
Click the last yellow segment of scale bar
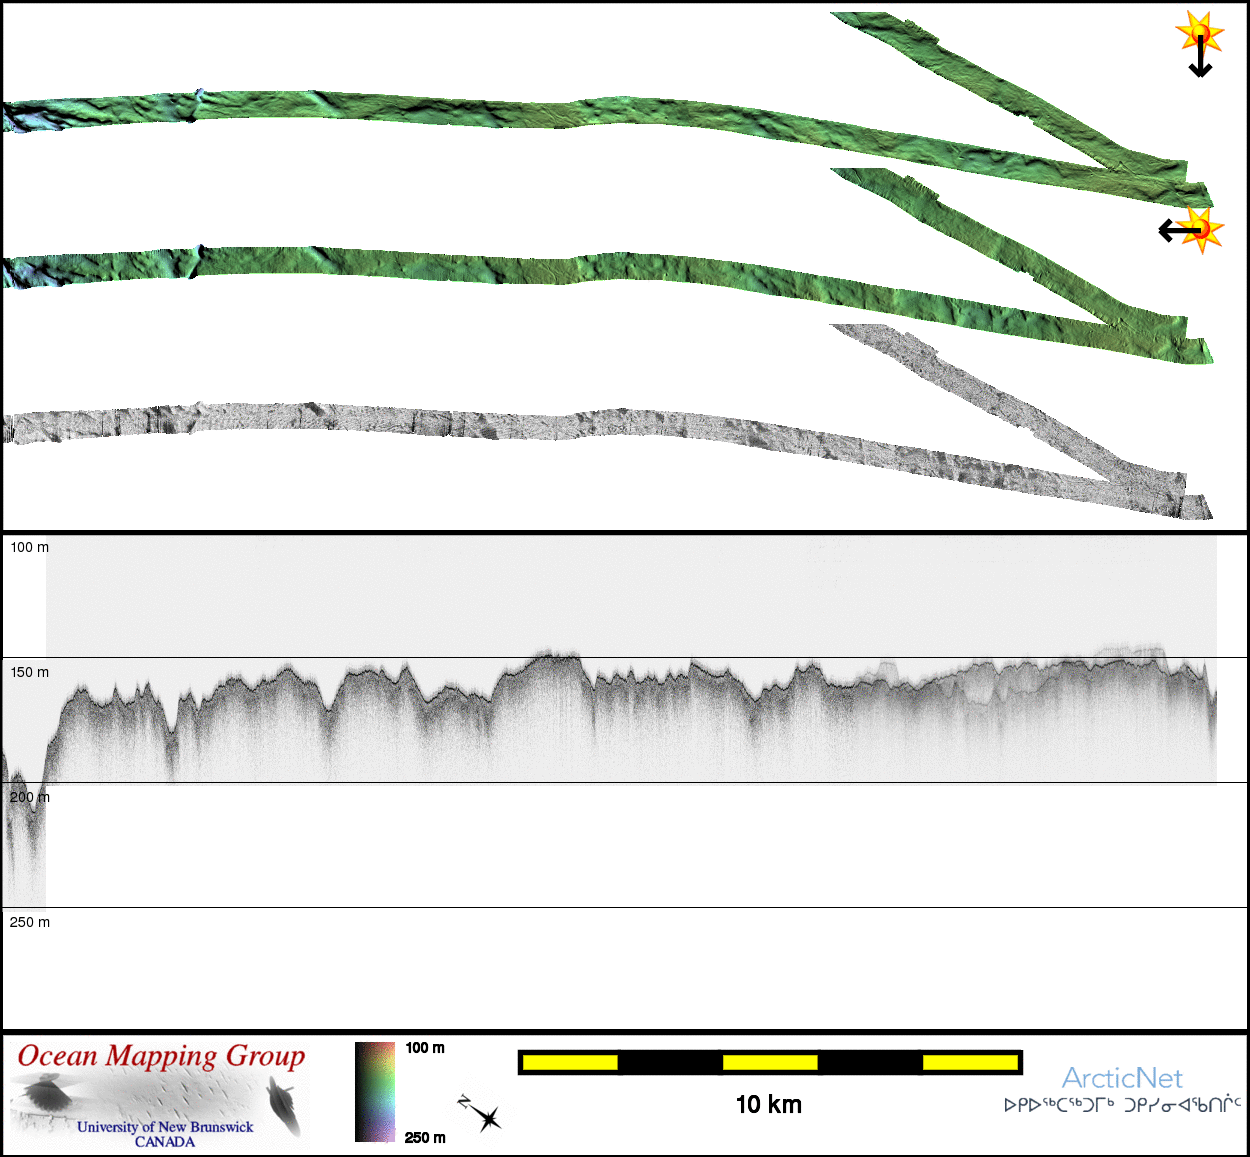click(970, 1062)
